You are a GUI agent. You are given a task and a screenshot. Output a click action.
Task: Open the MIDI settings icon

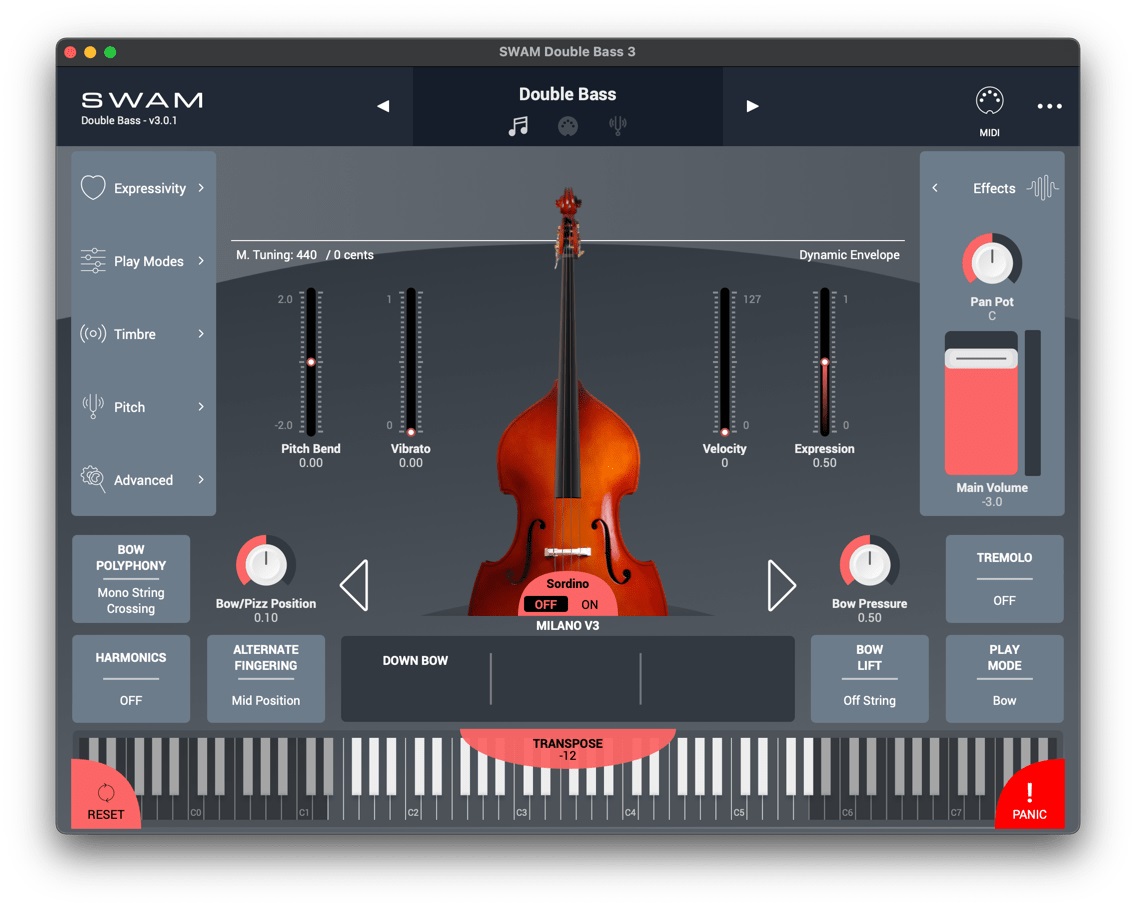point(989,101)
